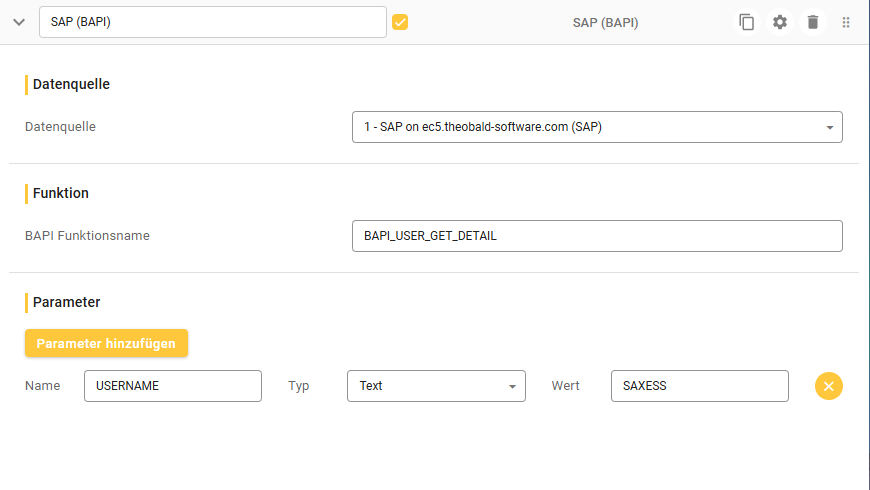
Task: Remove the USERNAME parameter with X icon
Action: coord(829,386)
